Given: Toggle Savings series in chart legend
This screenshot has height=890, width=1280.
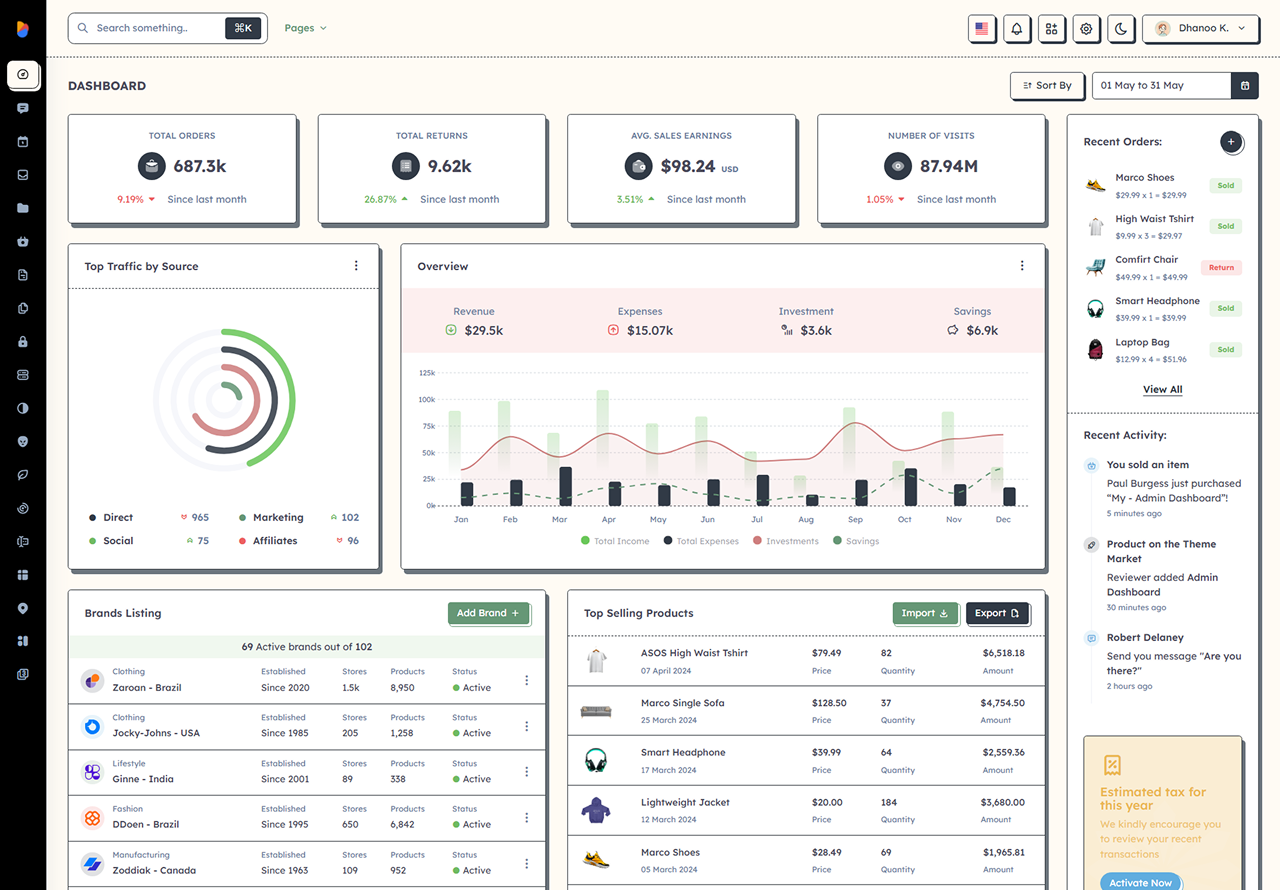Looking at the screenshot, I should click(856, 541).
